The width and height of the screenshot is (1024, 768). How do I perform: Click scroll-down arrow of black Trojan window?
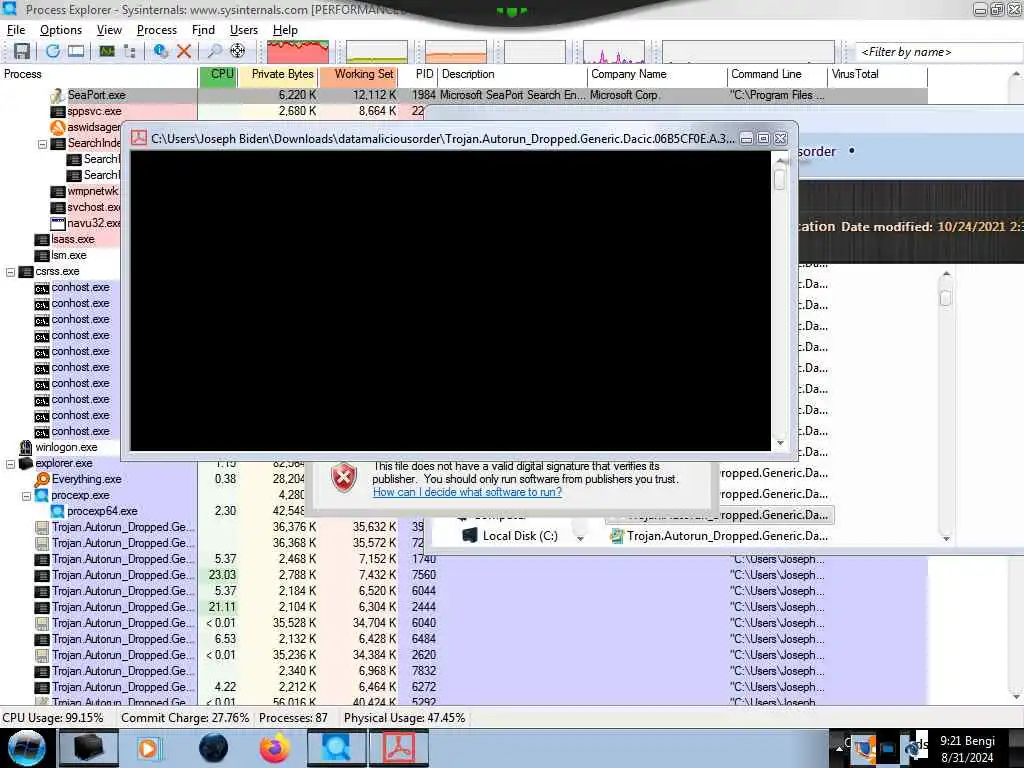point(780,443)
